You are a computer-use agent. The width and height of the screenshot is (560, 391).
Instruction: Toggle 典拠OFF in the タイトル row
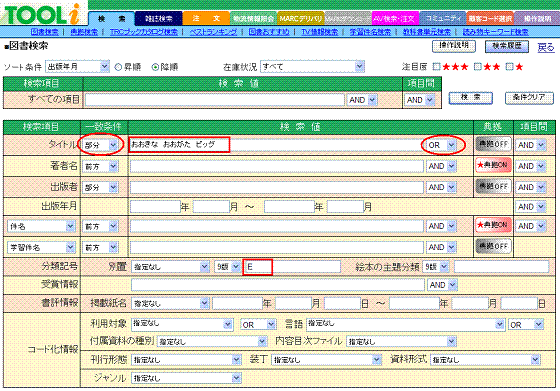coord(493,144)
